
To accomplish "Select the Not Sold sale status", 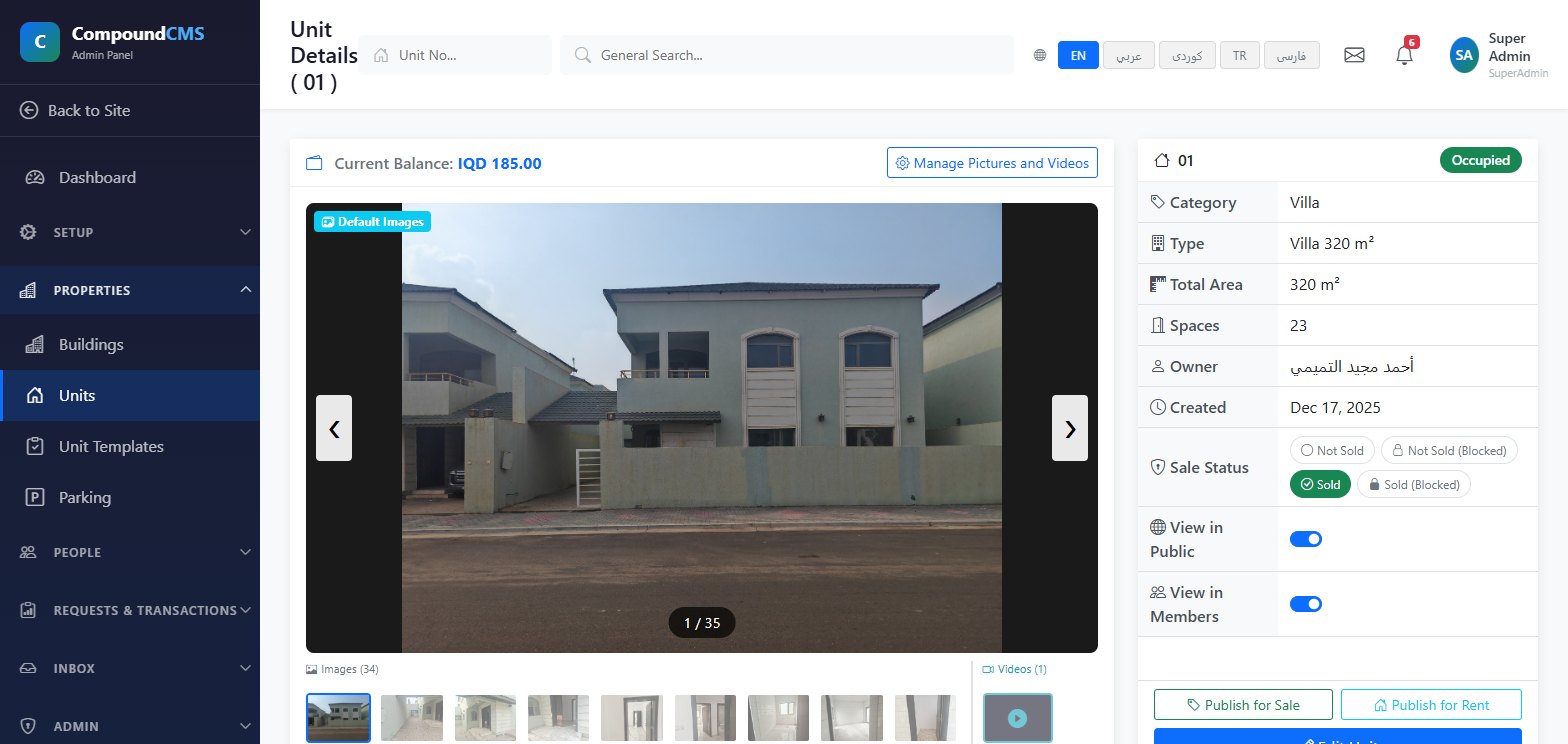I will pos(1333,451).
